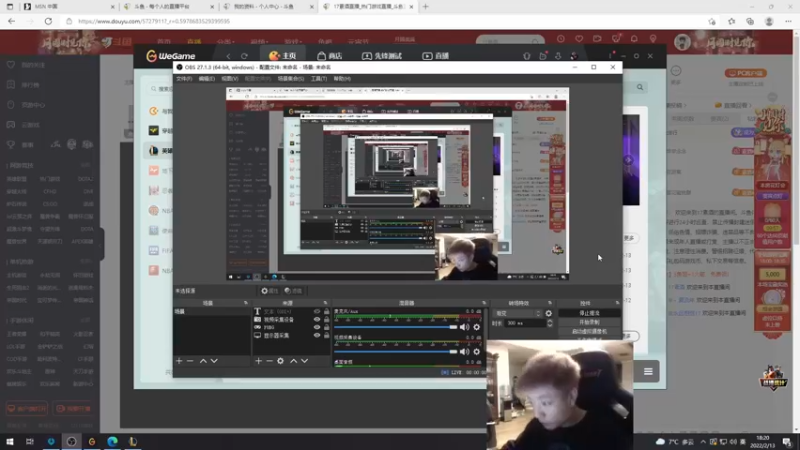Add a new source in OBS Sources panel
Screen dimensions: 800x450
click(x=259, y=361)
